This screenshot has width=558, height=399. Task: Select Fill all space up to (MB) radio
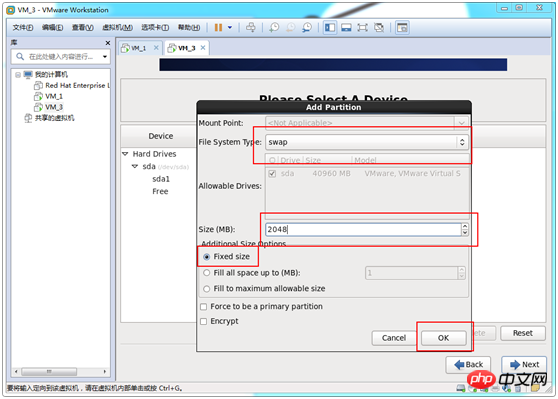click(206, 273)
